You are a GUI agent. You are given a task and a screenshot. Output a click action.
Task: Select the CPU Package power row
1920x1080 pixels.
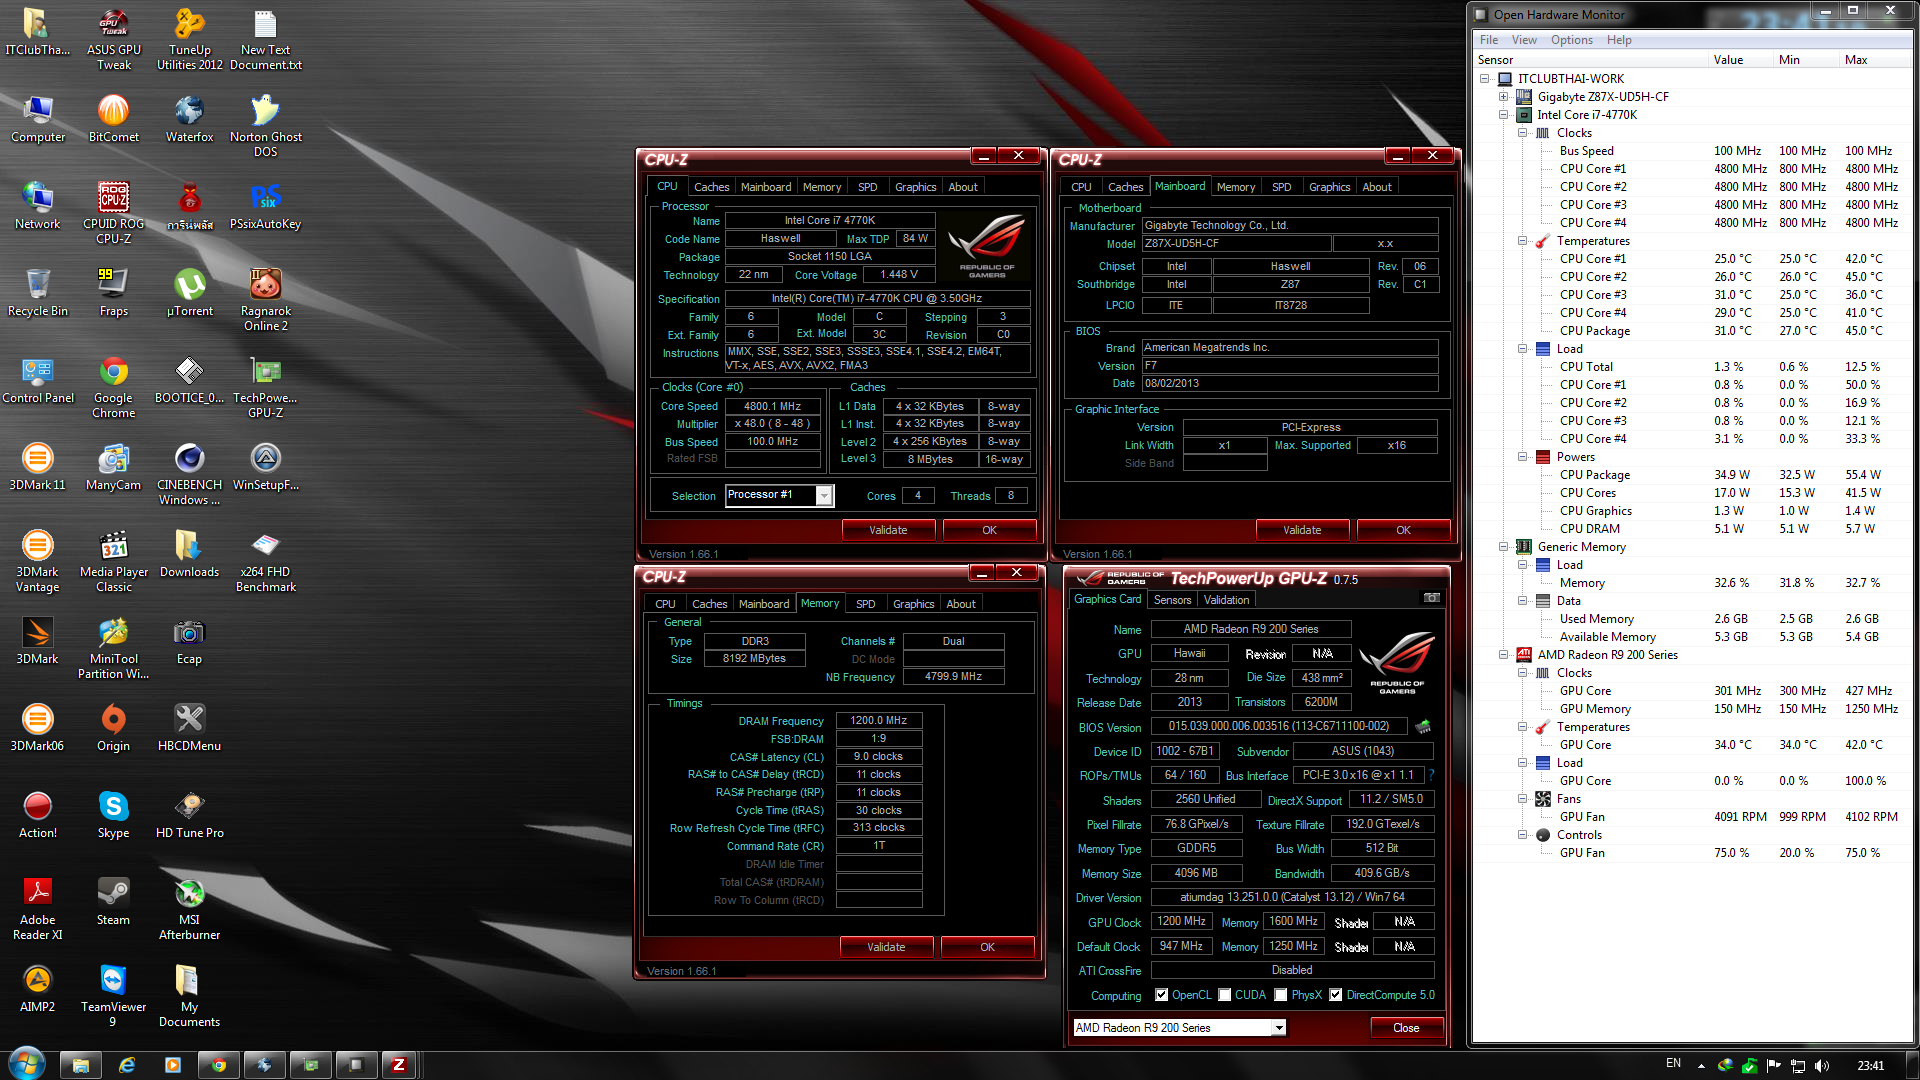(1594, 475)
